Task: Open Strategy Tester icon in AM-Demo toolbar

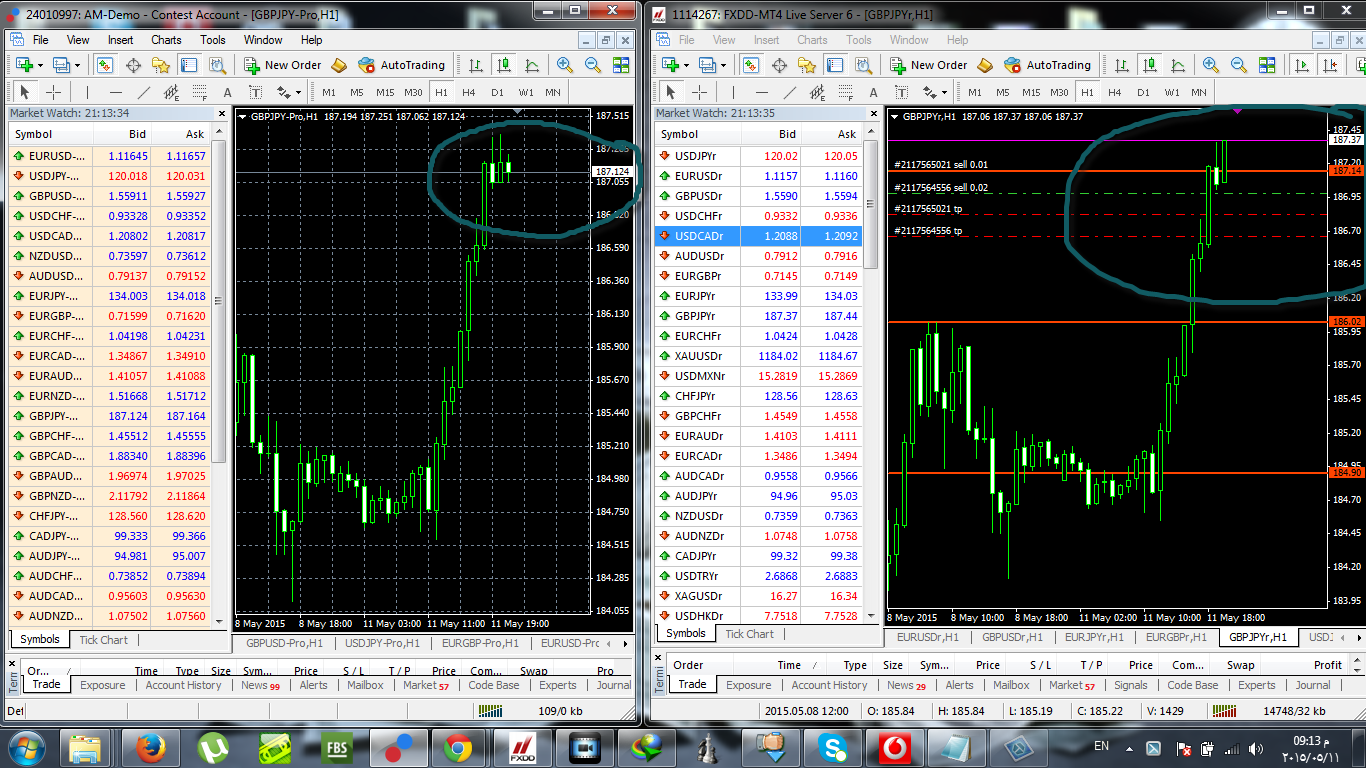Action: [217, 65]
